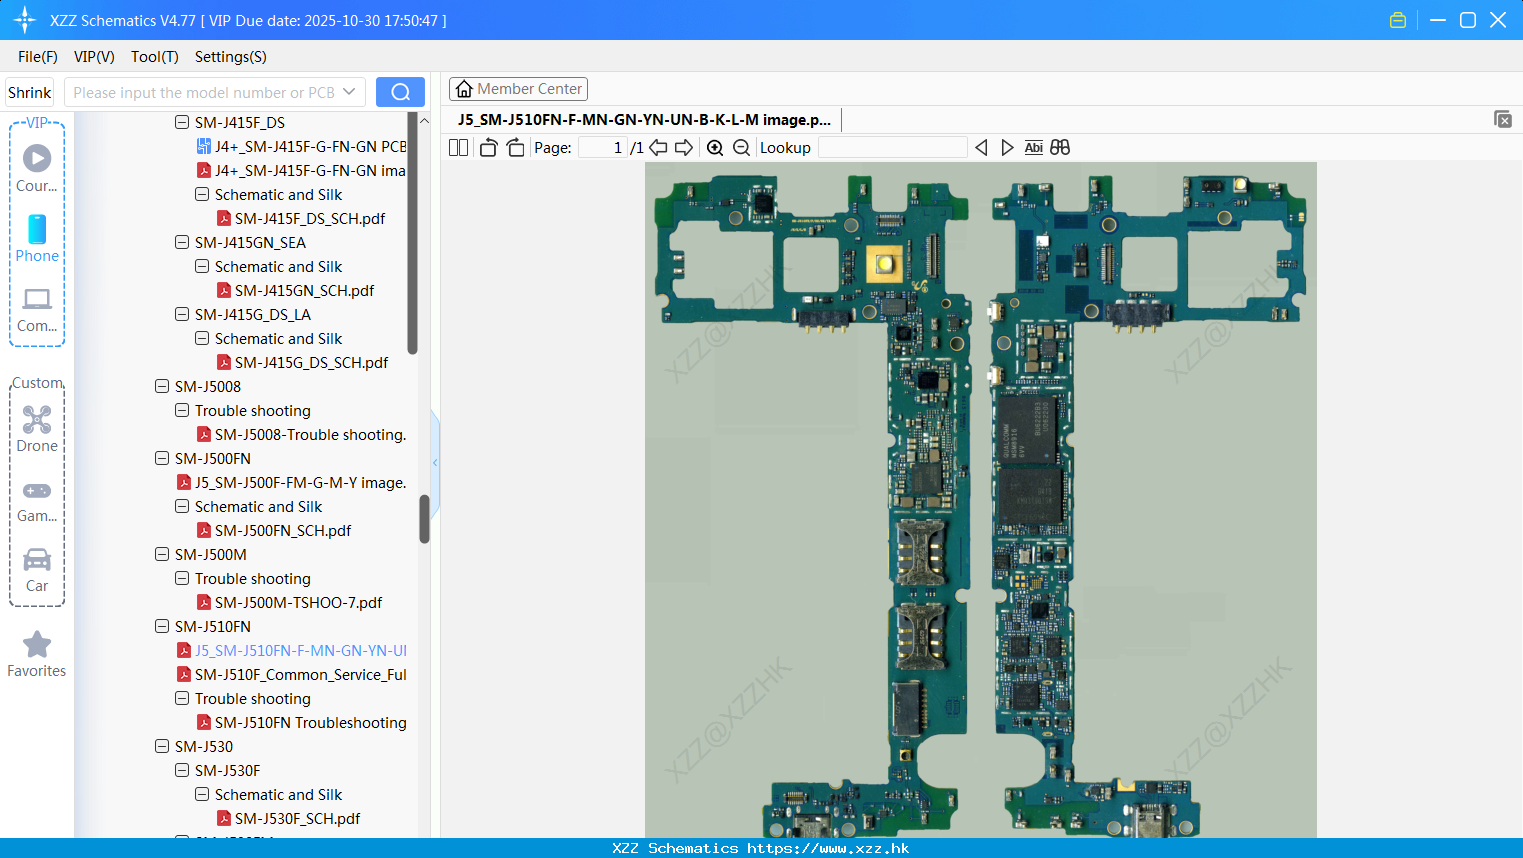The width and height of the screenshot is (1523, 858).
Task: Click the tree panel vertical scrollbar thumb
Action: pyautogui.click(x=424, y=519)
